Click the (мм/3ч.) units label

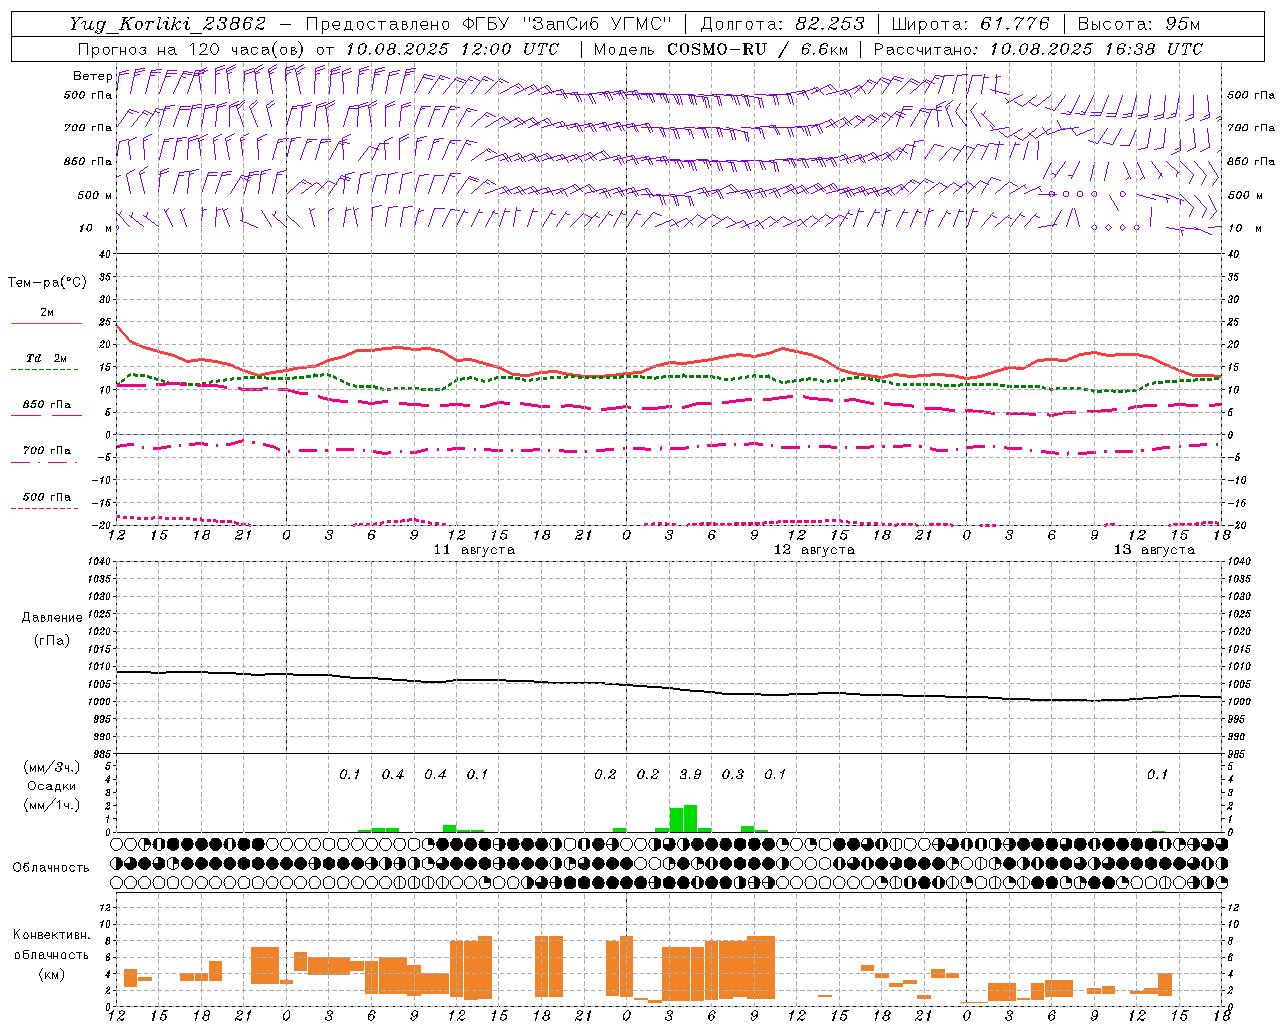[x=52, y=767]
